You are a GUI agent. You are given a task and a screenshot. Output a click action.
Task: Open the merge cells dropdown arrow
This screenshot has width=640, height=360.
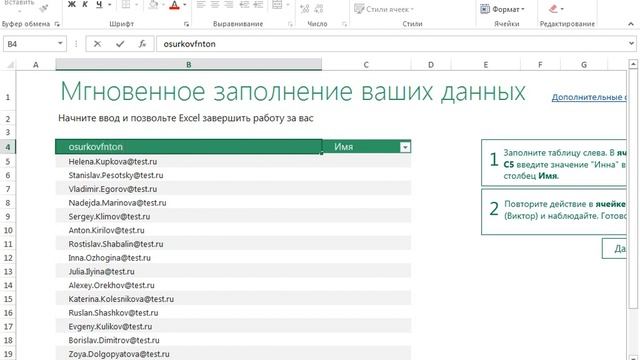[x=288, y=5]
